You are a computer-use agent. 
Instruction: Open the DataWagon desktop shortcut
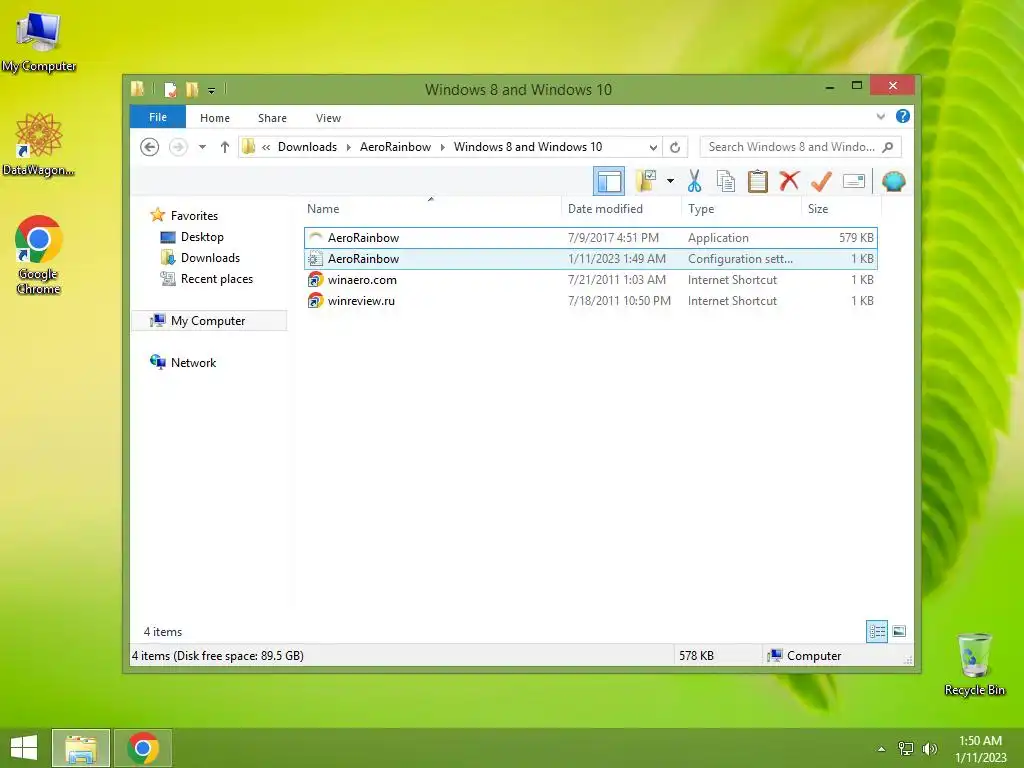coord(39,144)
